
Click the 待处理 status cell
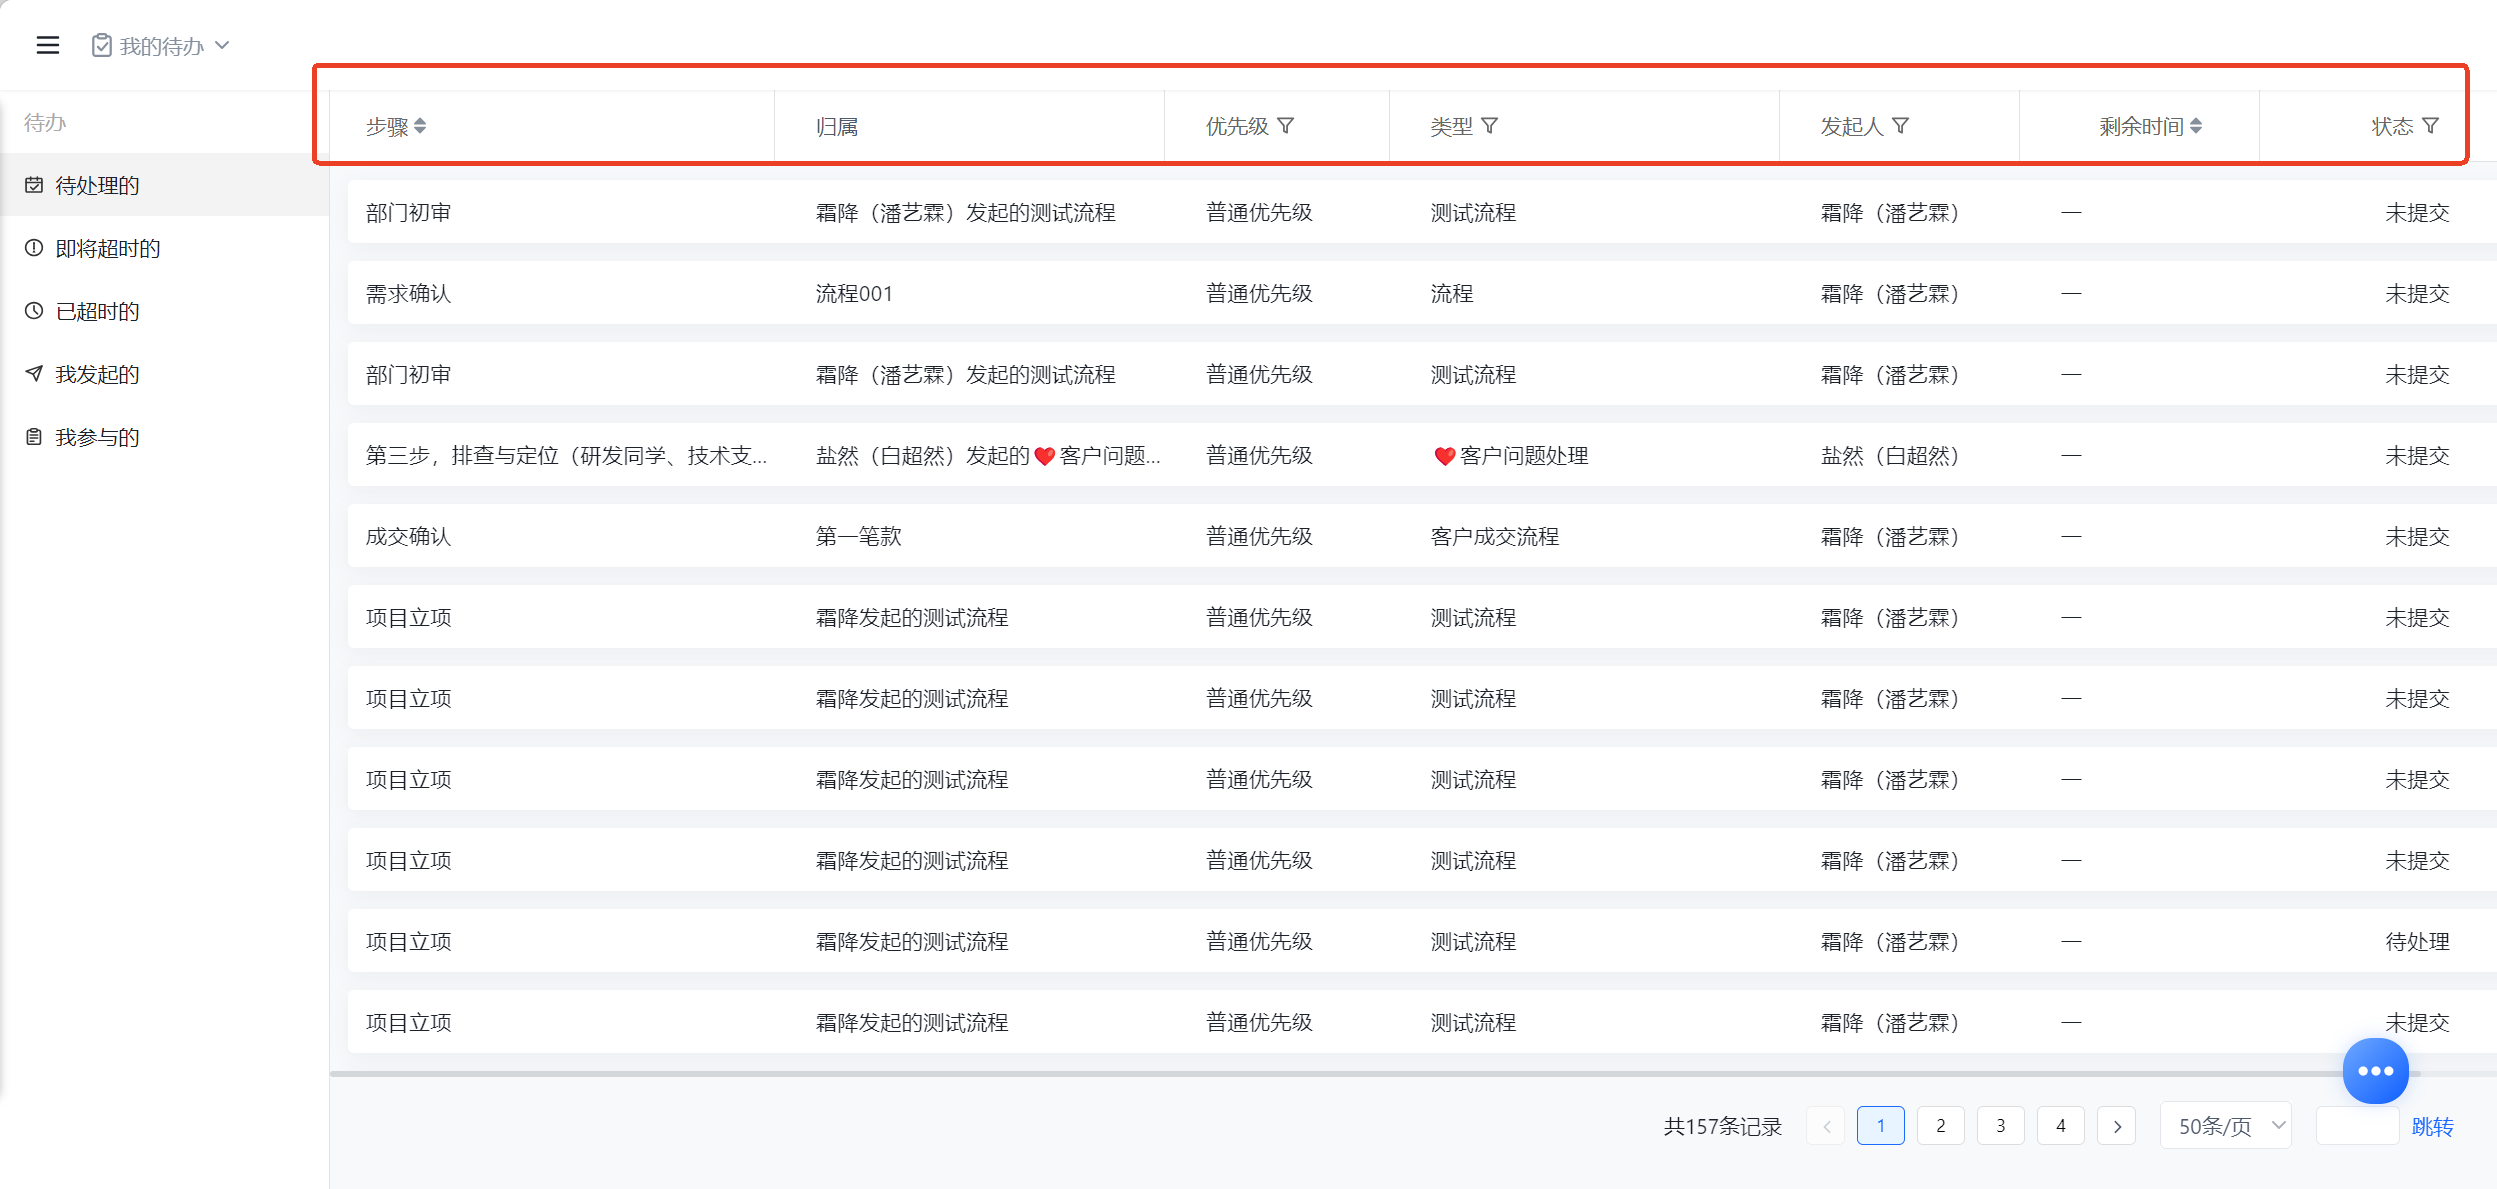coord(2417,941)
